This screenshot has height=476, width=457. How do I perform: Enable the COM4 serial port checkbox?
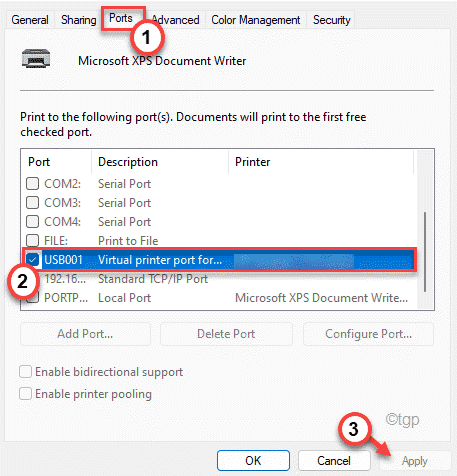pos(33,222)
